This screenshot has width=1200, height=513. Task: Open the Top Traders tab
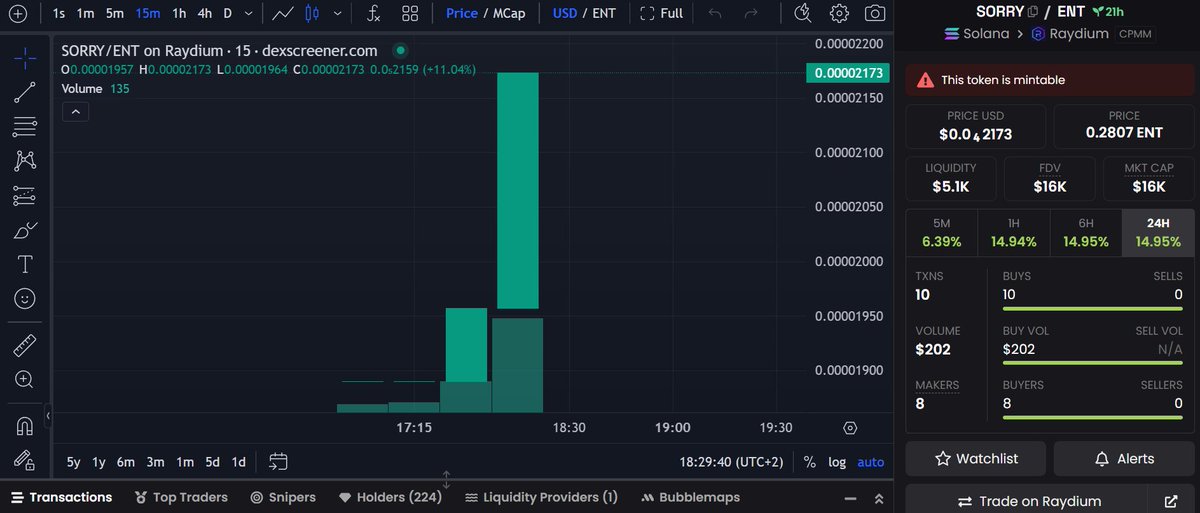tap(181, 497)
